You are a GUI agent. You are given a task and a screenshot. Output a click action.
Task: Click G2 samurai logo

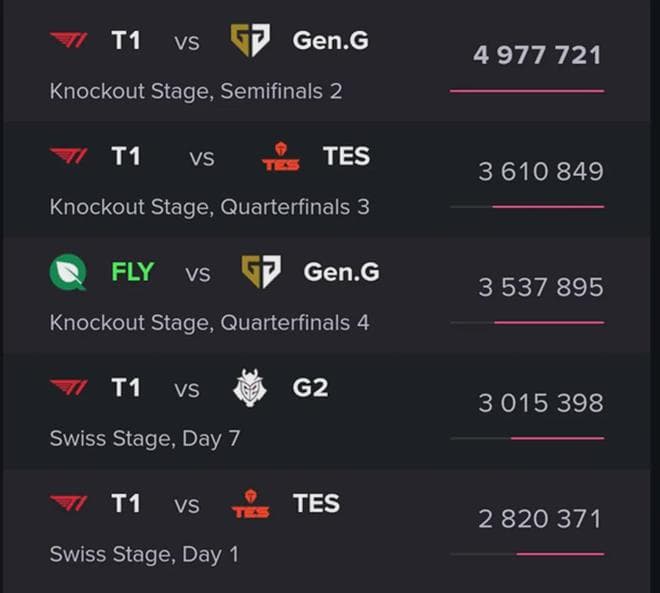point(250,388)
